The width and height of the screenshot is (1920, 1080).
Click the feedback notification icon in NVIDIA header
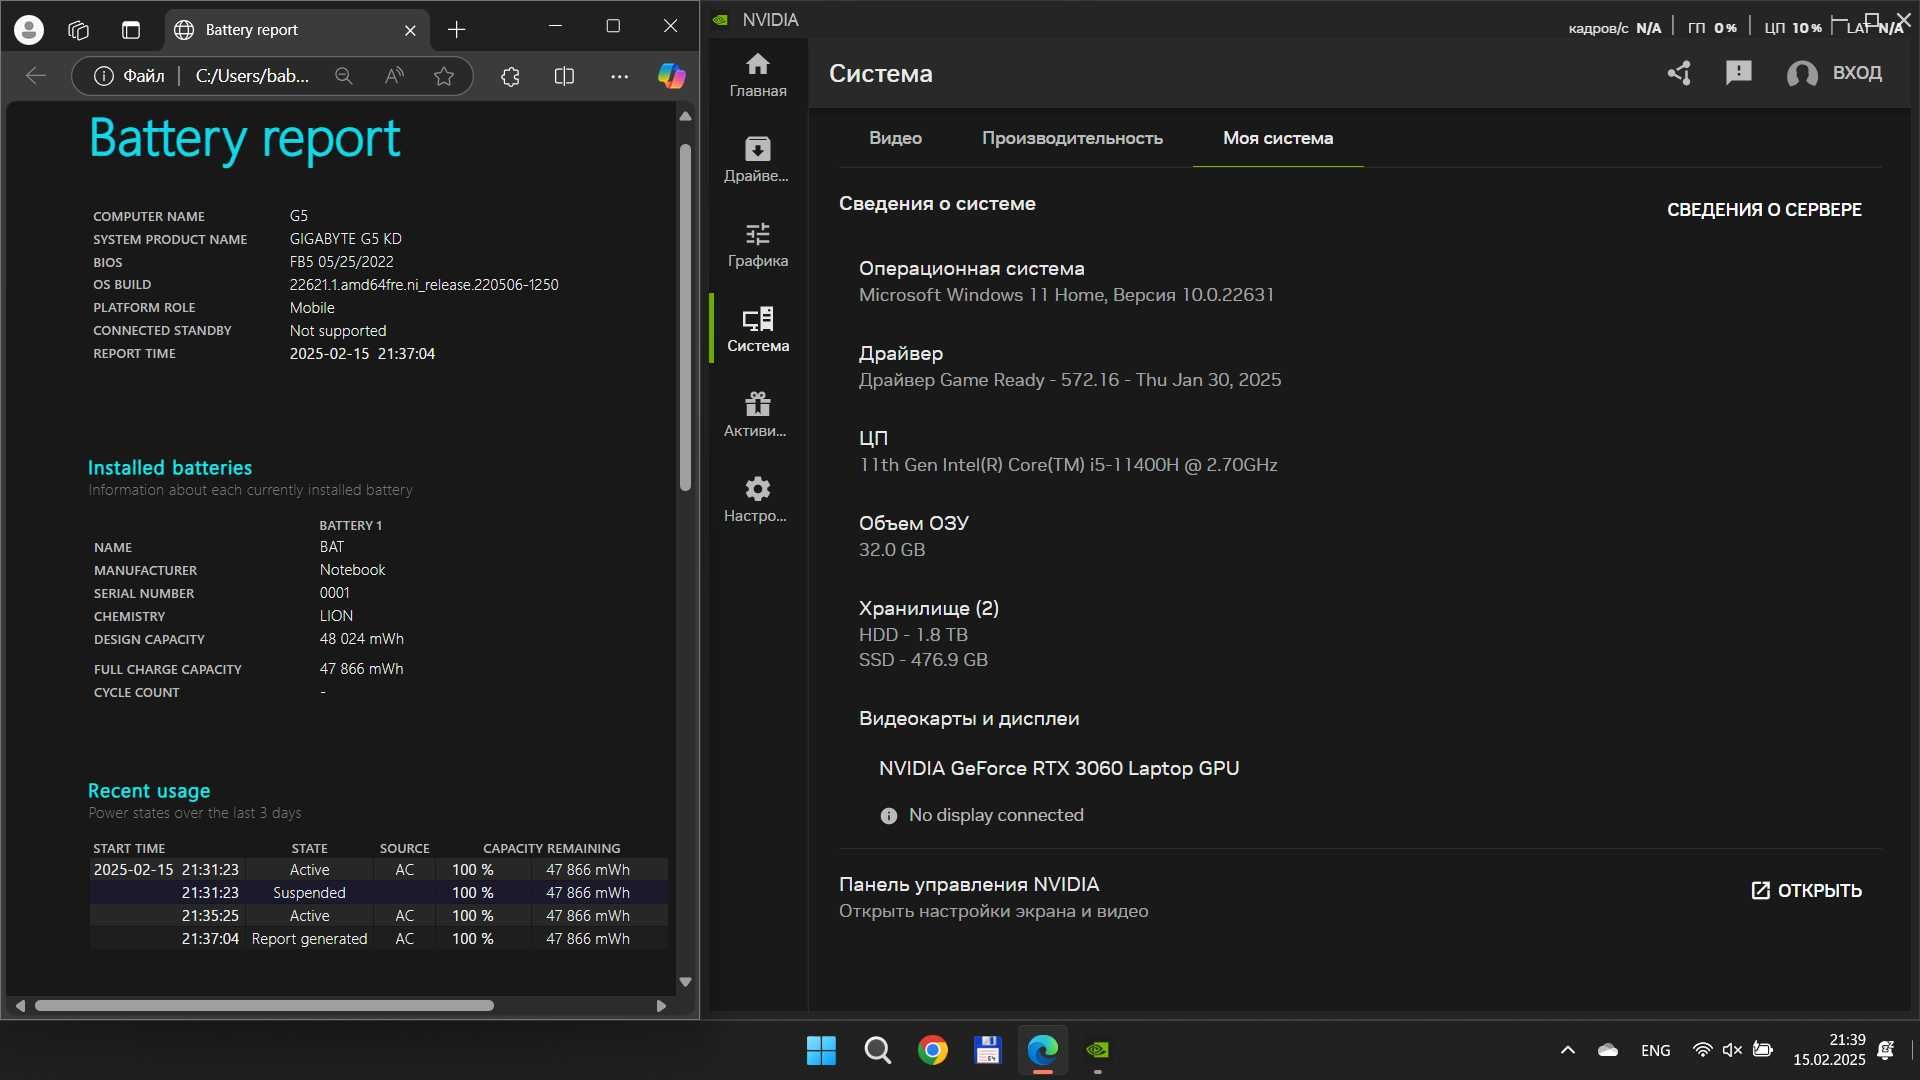pyautogui.click(x=1738, y=73)
